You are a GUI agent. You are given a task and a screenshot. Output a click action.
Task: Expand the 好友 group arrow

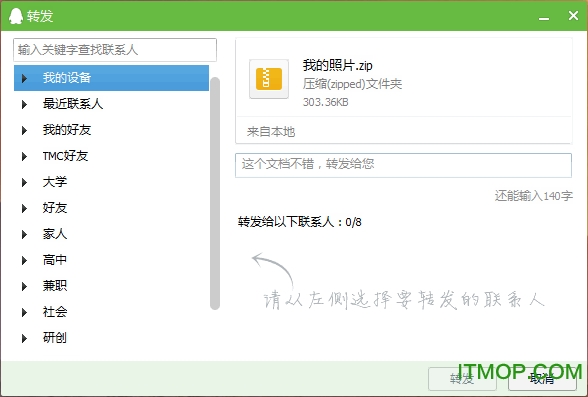[24, 208]
